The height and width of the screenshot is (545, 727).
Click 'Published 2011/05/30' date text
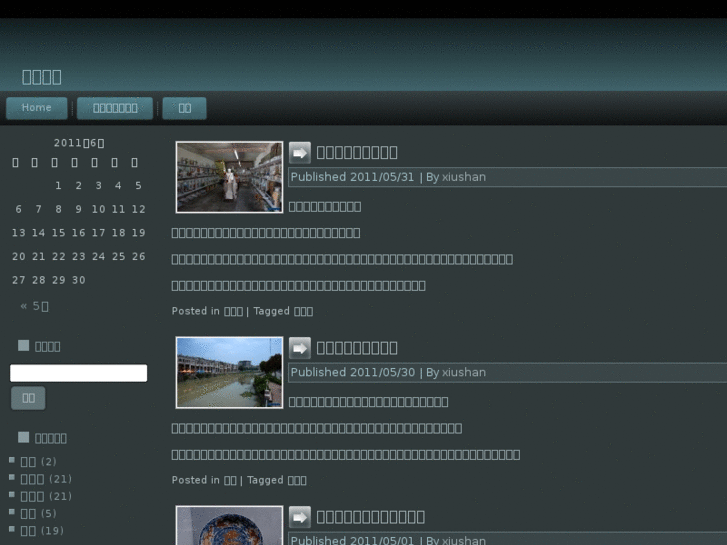(353, 372)
